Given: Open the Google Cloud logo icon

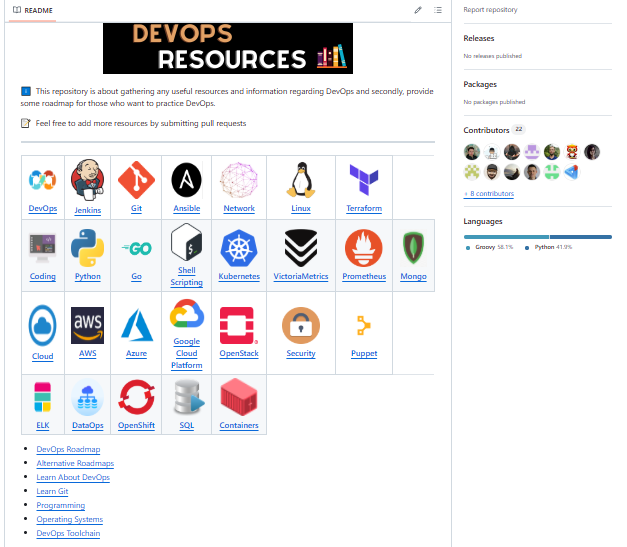Looking at the screenshot, I should tap(187, 313).
